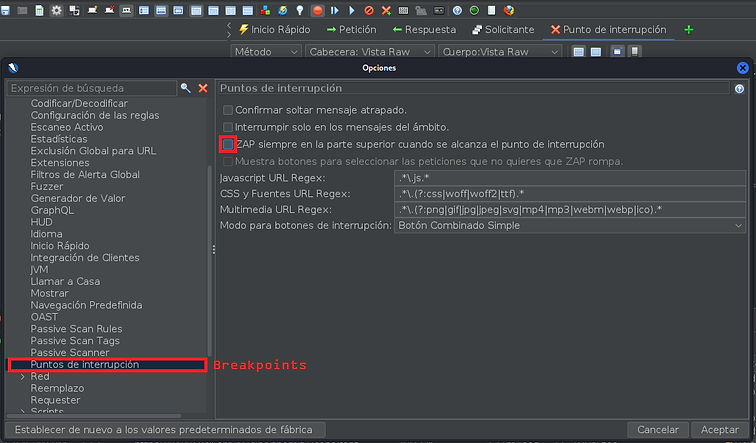The width and height of the screenshot is (756, 443).
Task: Click the step to next request icon
Action: 335,10
